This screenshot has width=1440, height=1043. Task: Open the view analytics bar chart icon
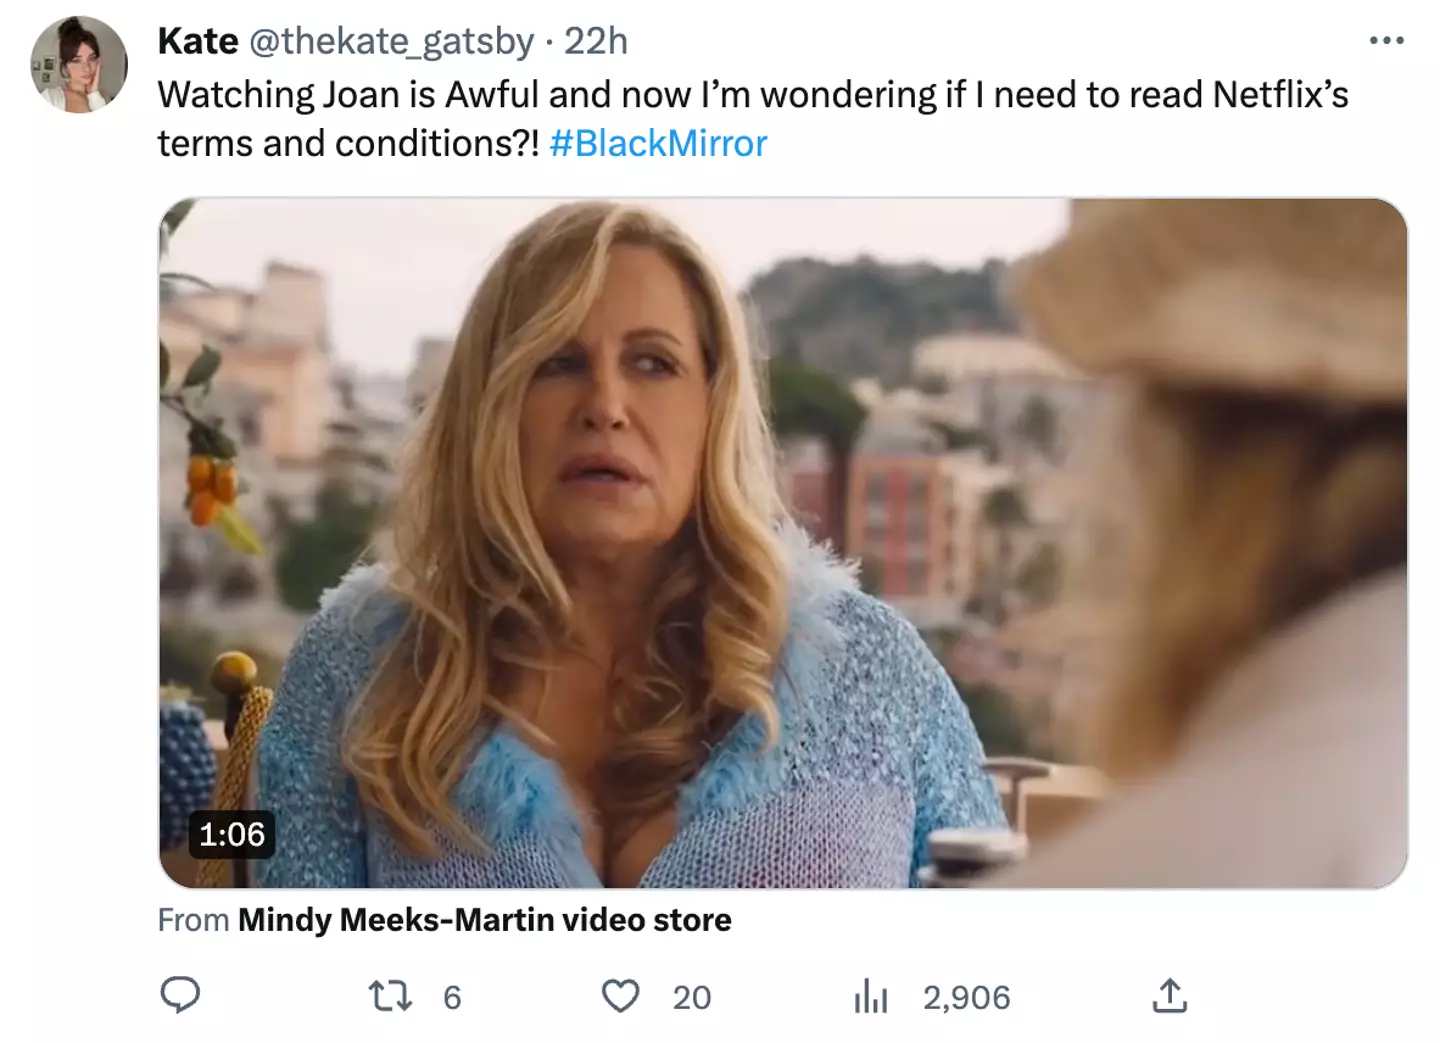tap(870, 996)
